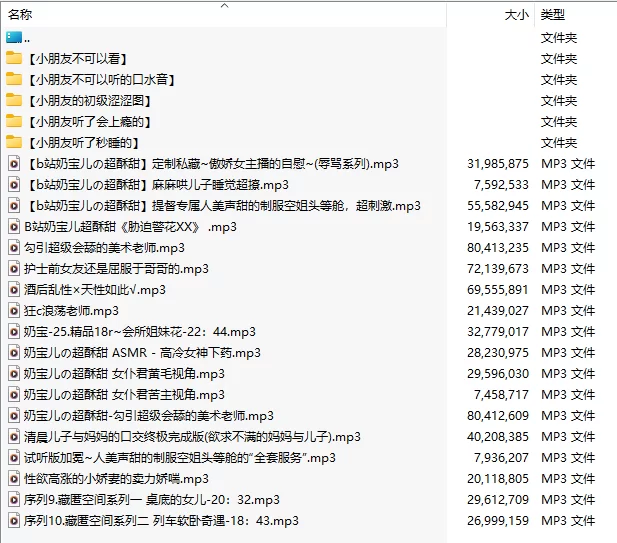
Task: Click the MP3 icon in the 19,563,337 row
Action: 14,227
